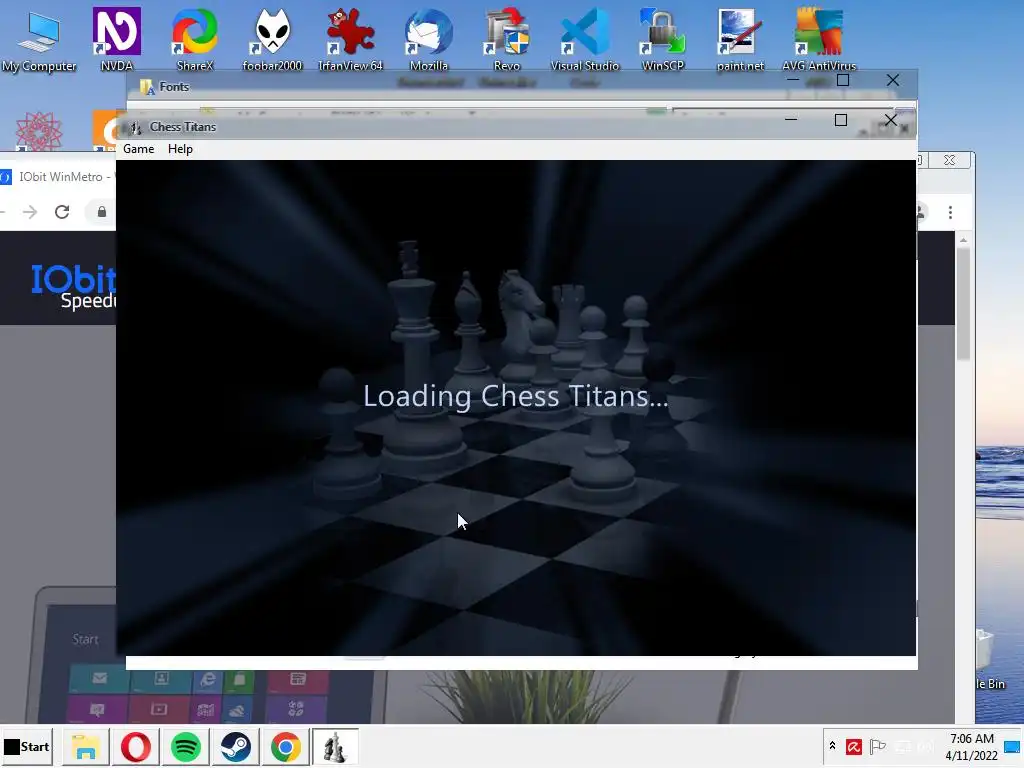Open the WinSCP desktop shortcut
The image size is (1024, 768).
(663, 39)
